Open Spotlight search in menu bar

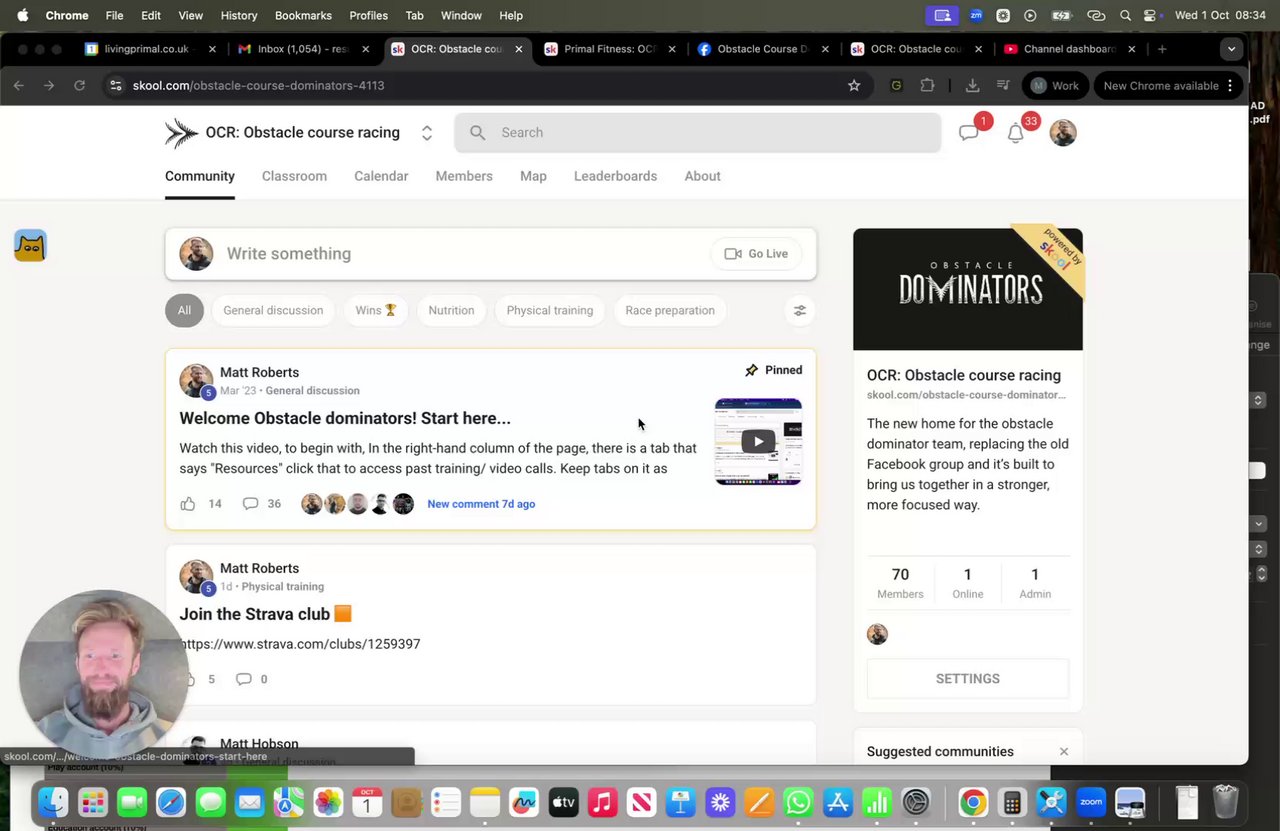pos(1125,15)
